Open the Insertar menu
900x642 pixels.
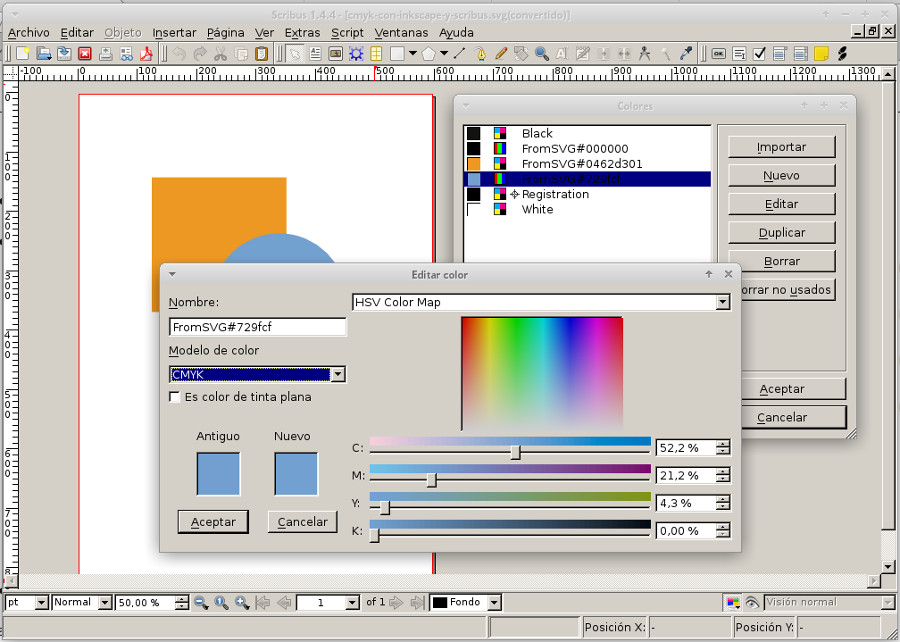[174, 33]
